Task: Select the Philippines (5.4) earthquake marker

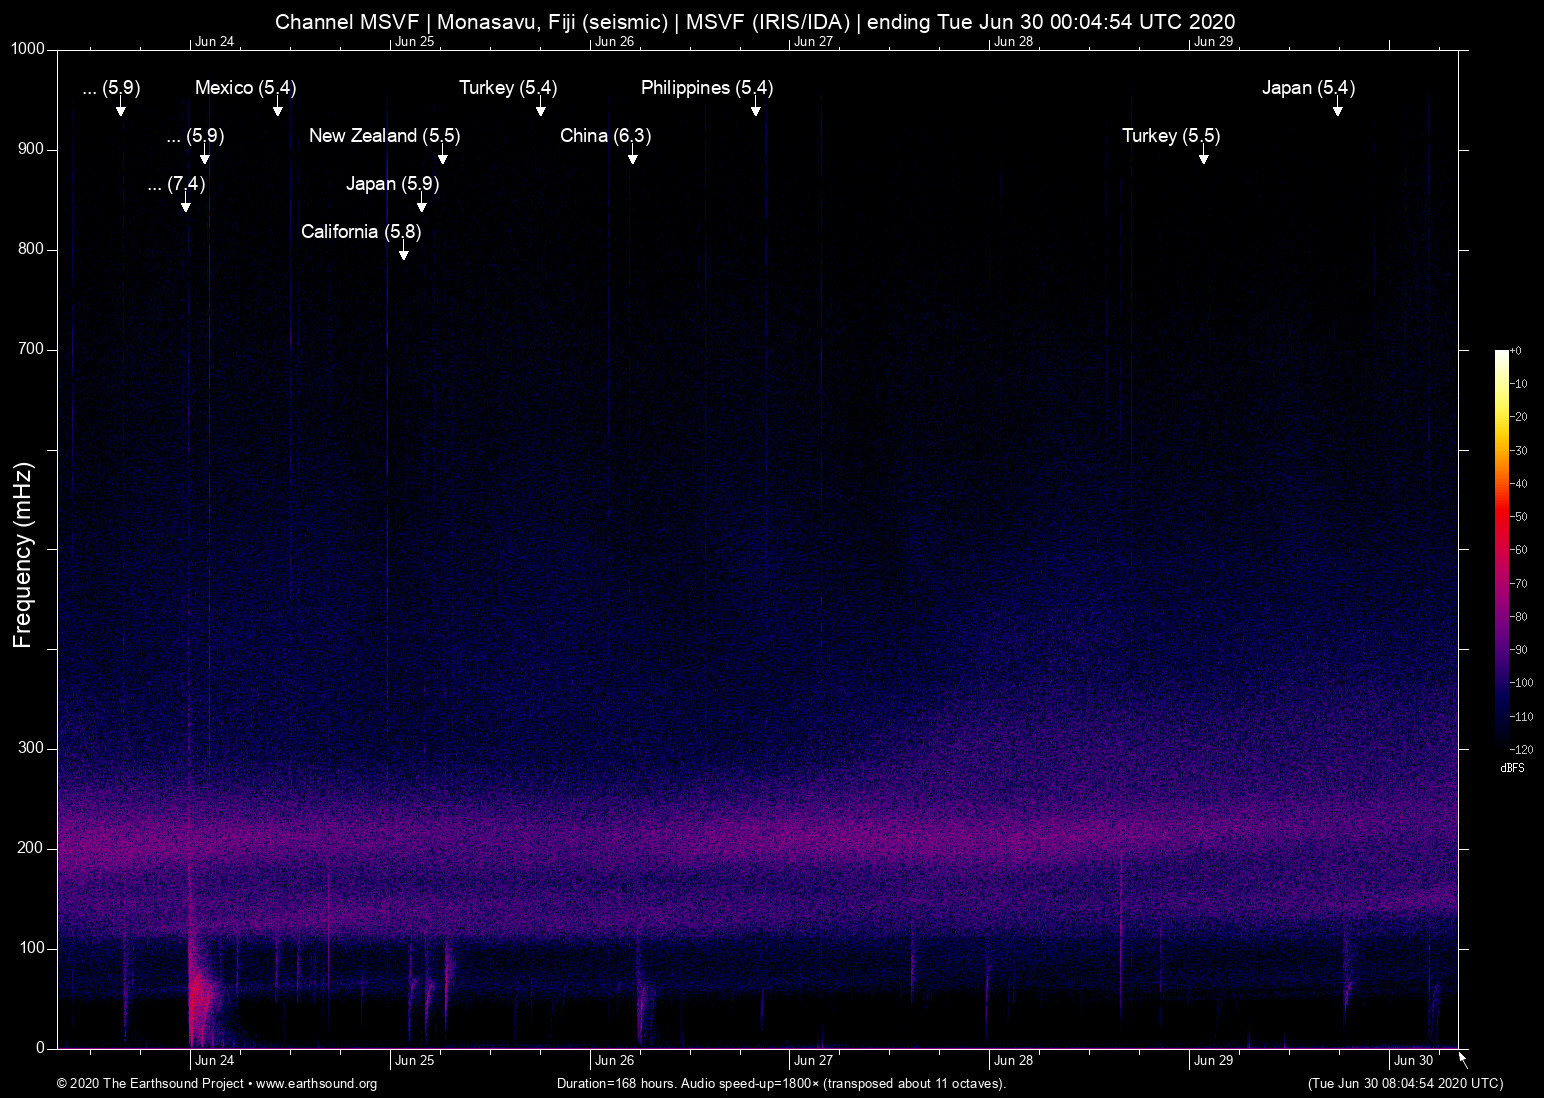Action: click(756, 110)
